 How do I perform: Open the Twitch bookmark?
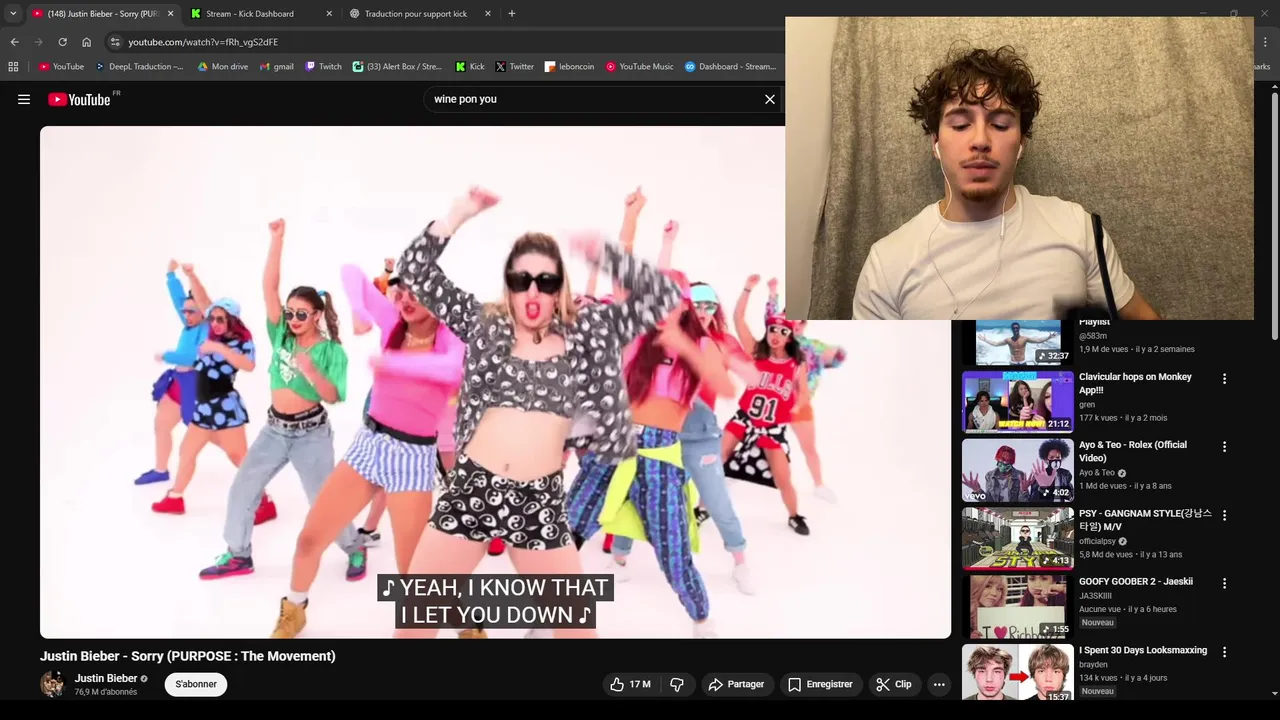(x=323, y=67)
